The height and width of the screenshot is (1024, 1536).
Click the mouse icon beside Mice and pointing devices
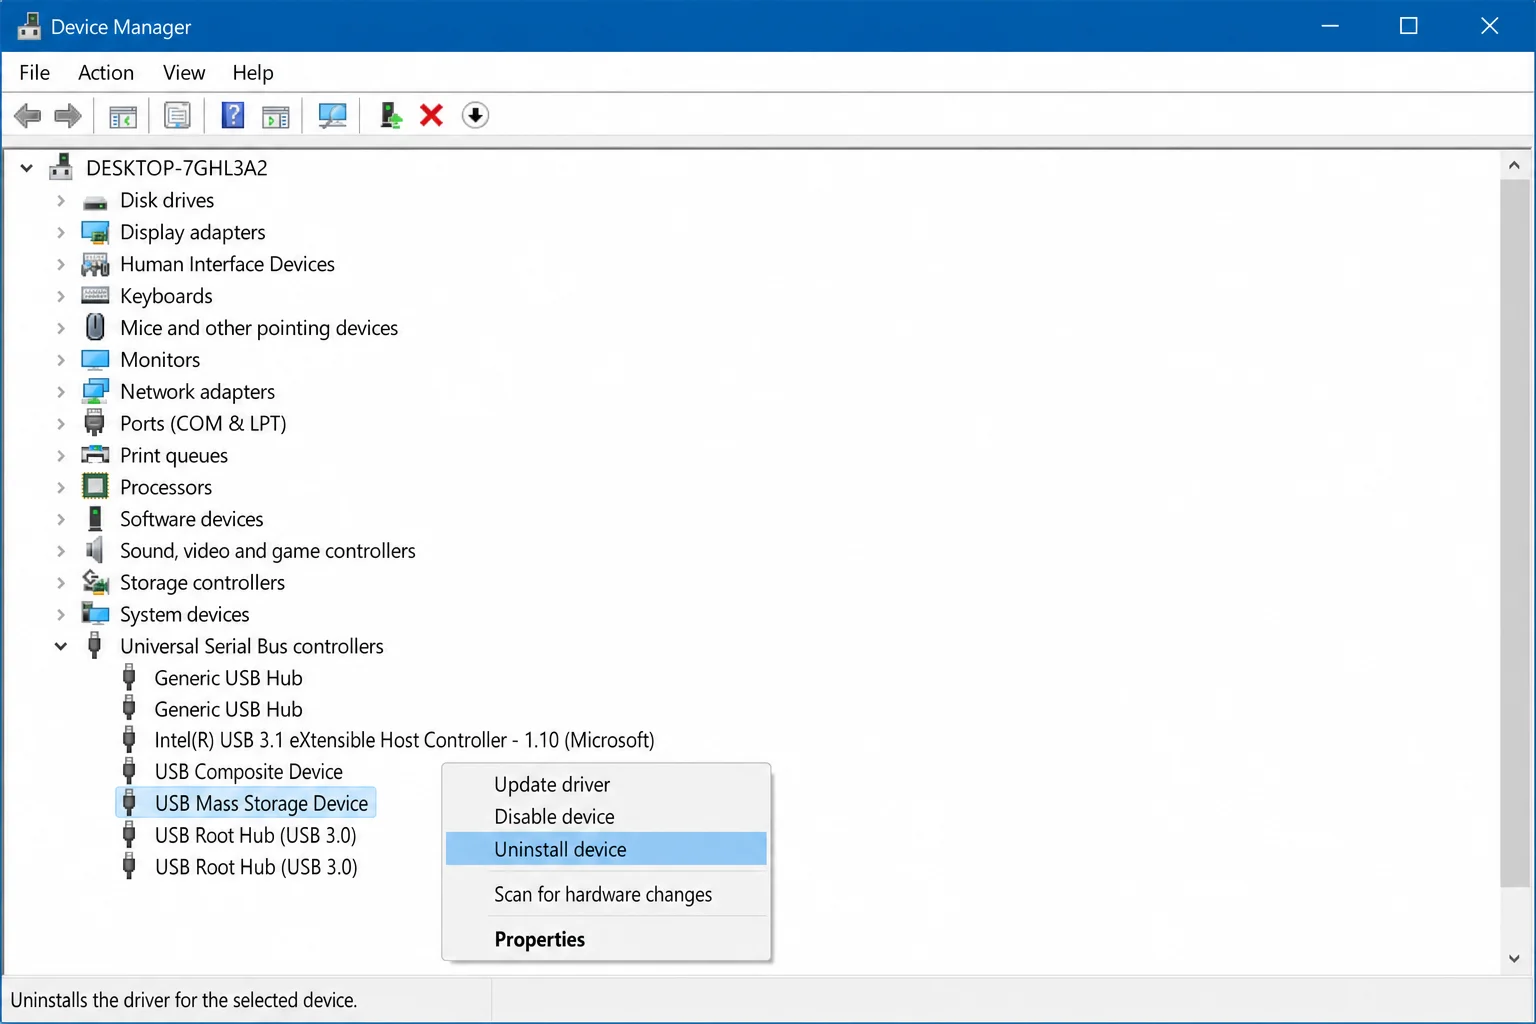pos(95,327)
